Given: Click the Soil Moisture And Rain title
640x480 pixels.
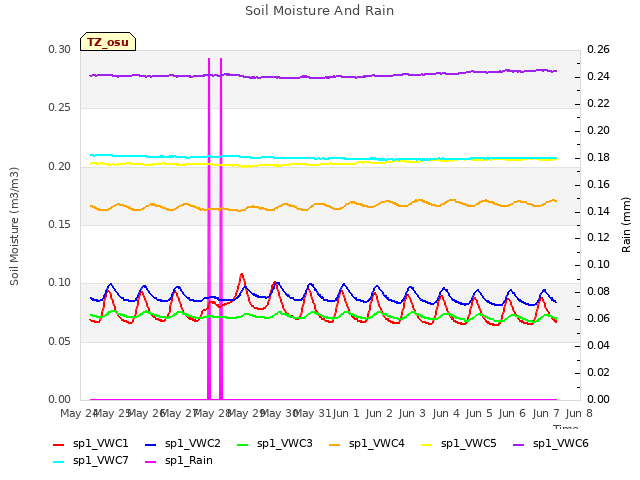Looking at the screenshot, I should (x=320, y=11).
